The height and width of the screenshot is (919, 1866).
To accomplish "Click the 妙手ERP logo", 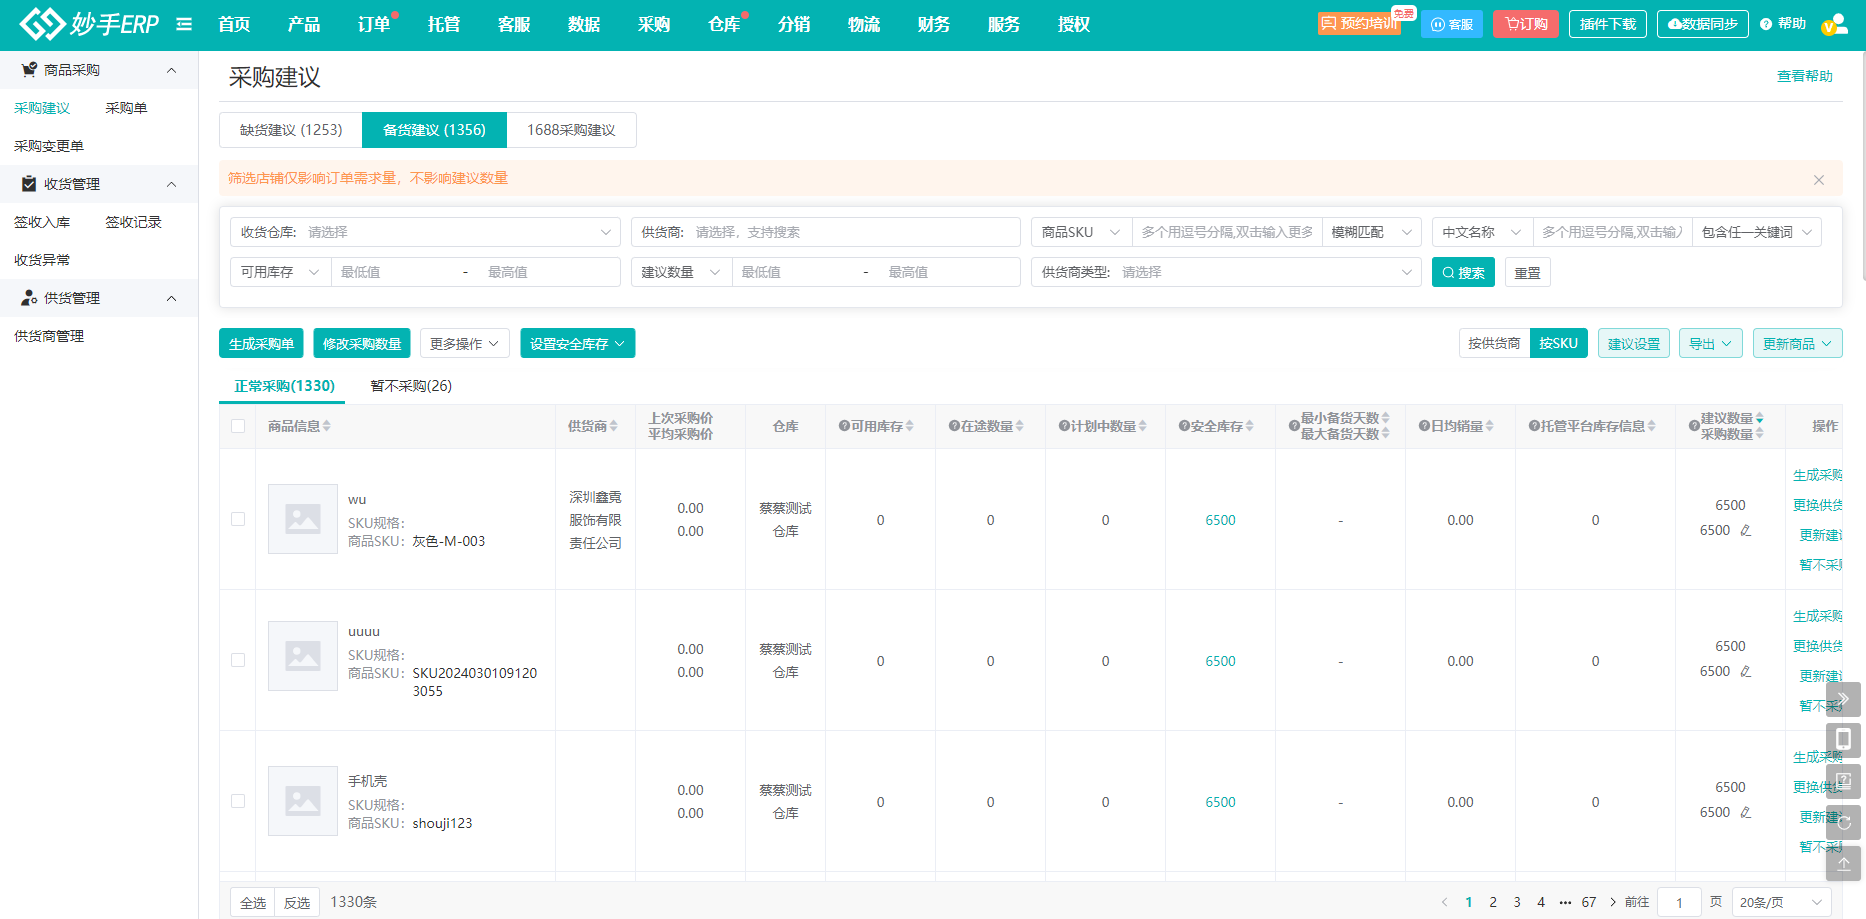I will tap(89, 24).
